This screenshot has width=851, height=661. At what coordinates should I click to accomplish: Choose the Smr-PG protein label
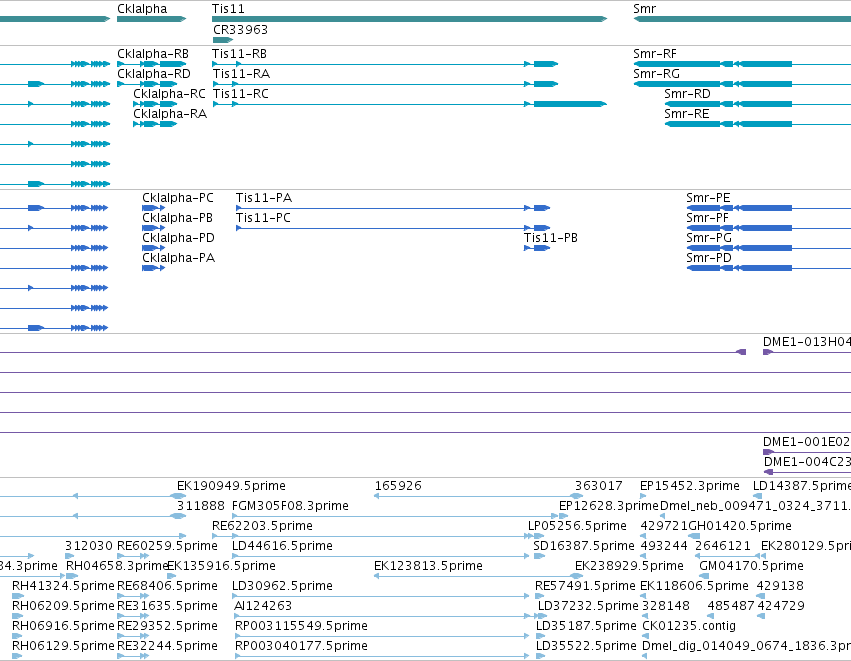[709, 238]
